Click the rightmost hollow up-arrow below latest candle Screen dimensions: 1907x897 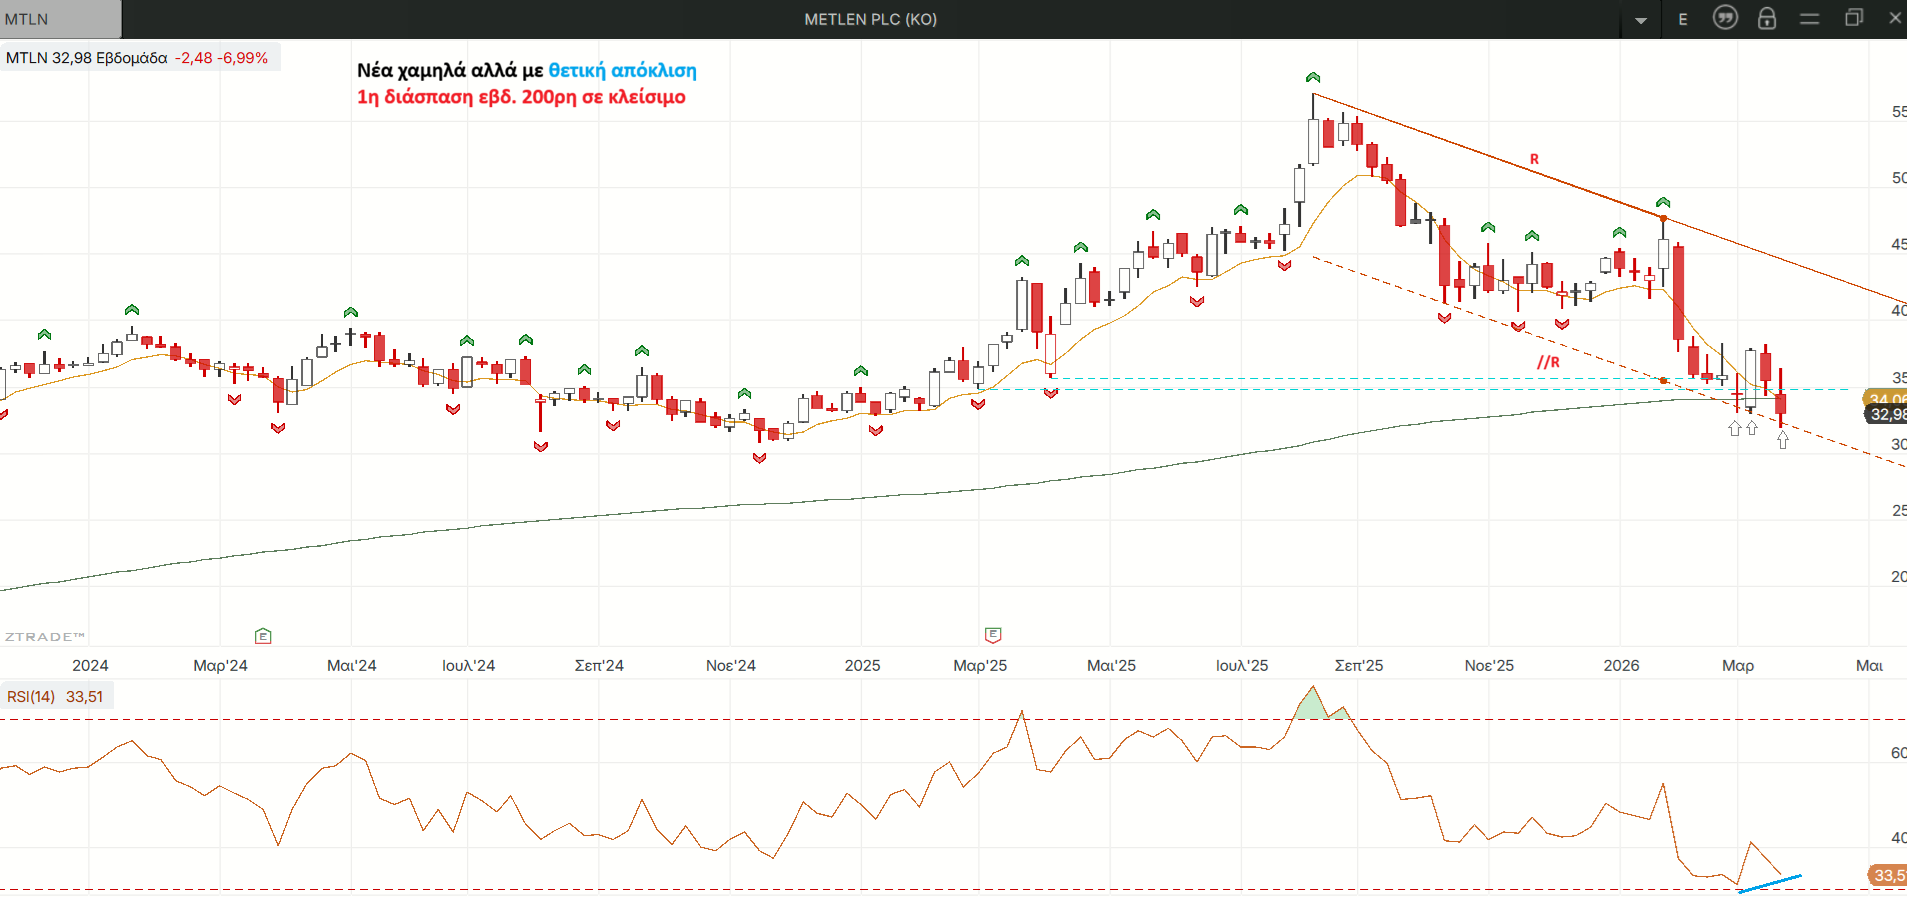point(1783,440)
